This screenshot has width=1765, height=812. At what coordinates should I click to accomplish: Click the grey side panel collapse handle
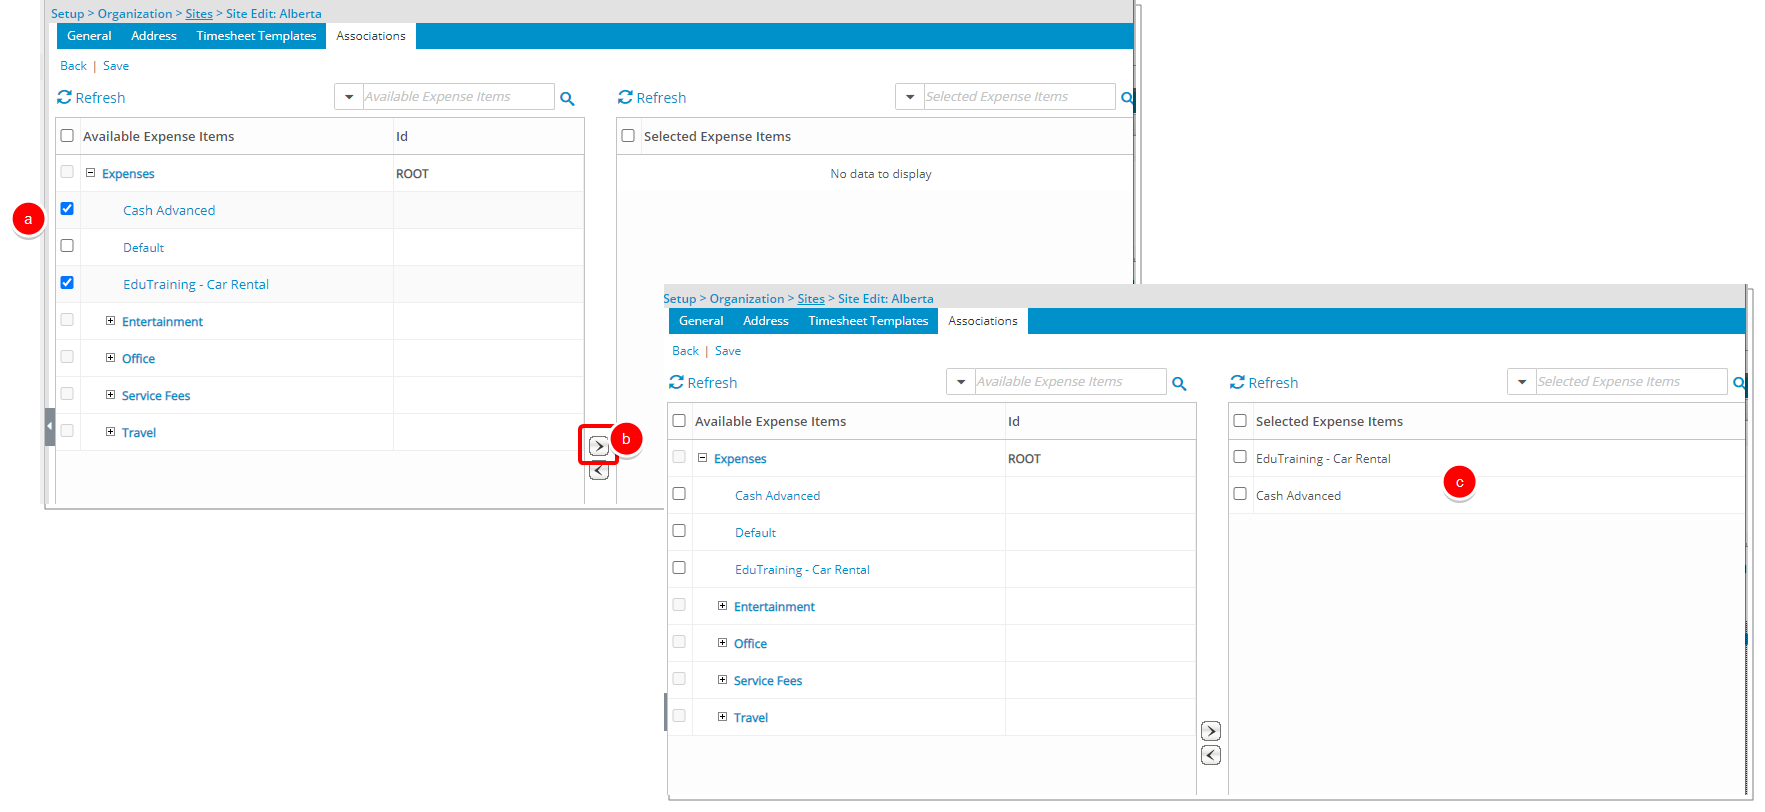tap(49, 426)
